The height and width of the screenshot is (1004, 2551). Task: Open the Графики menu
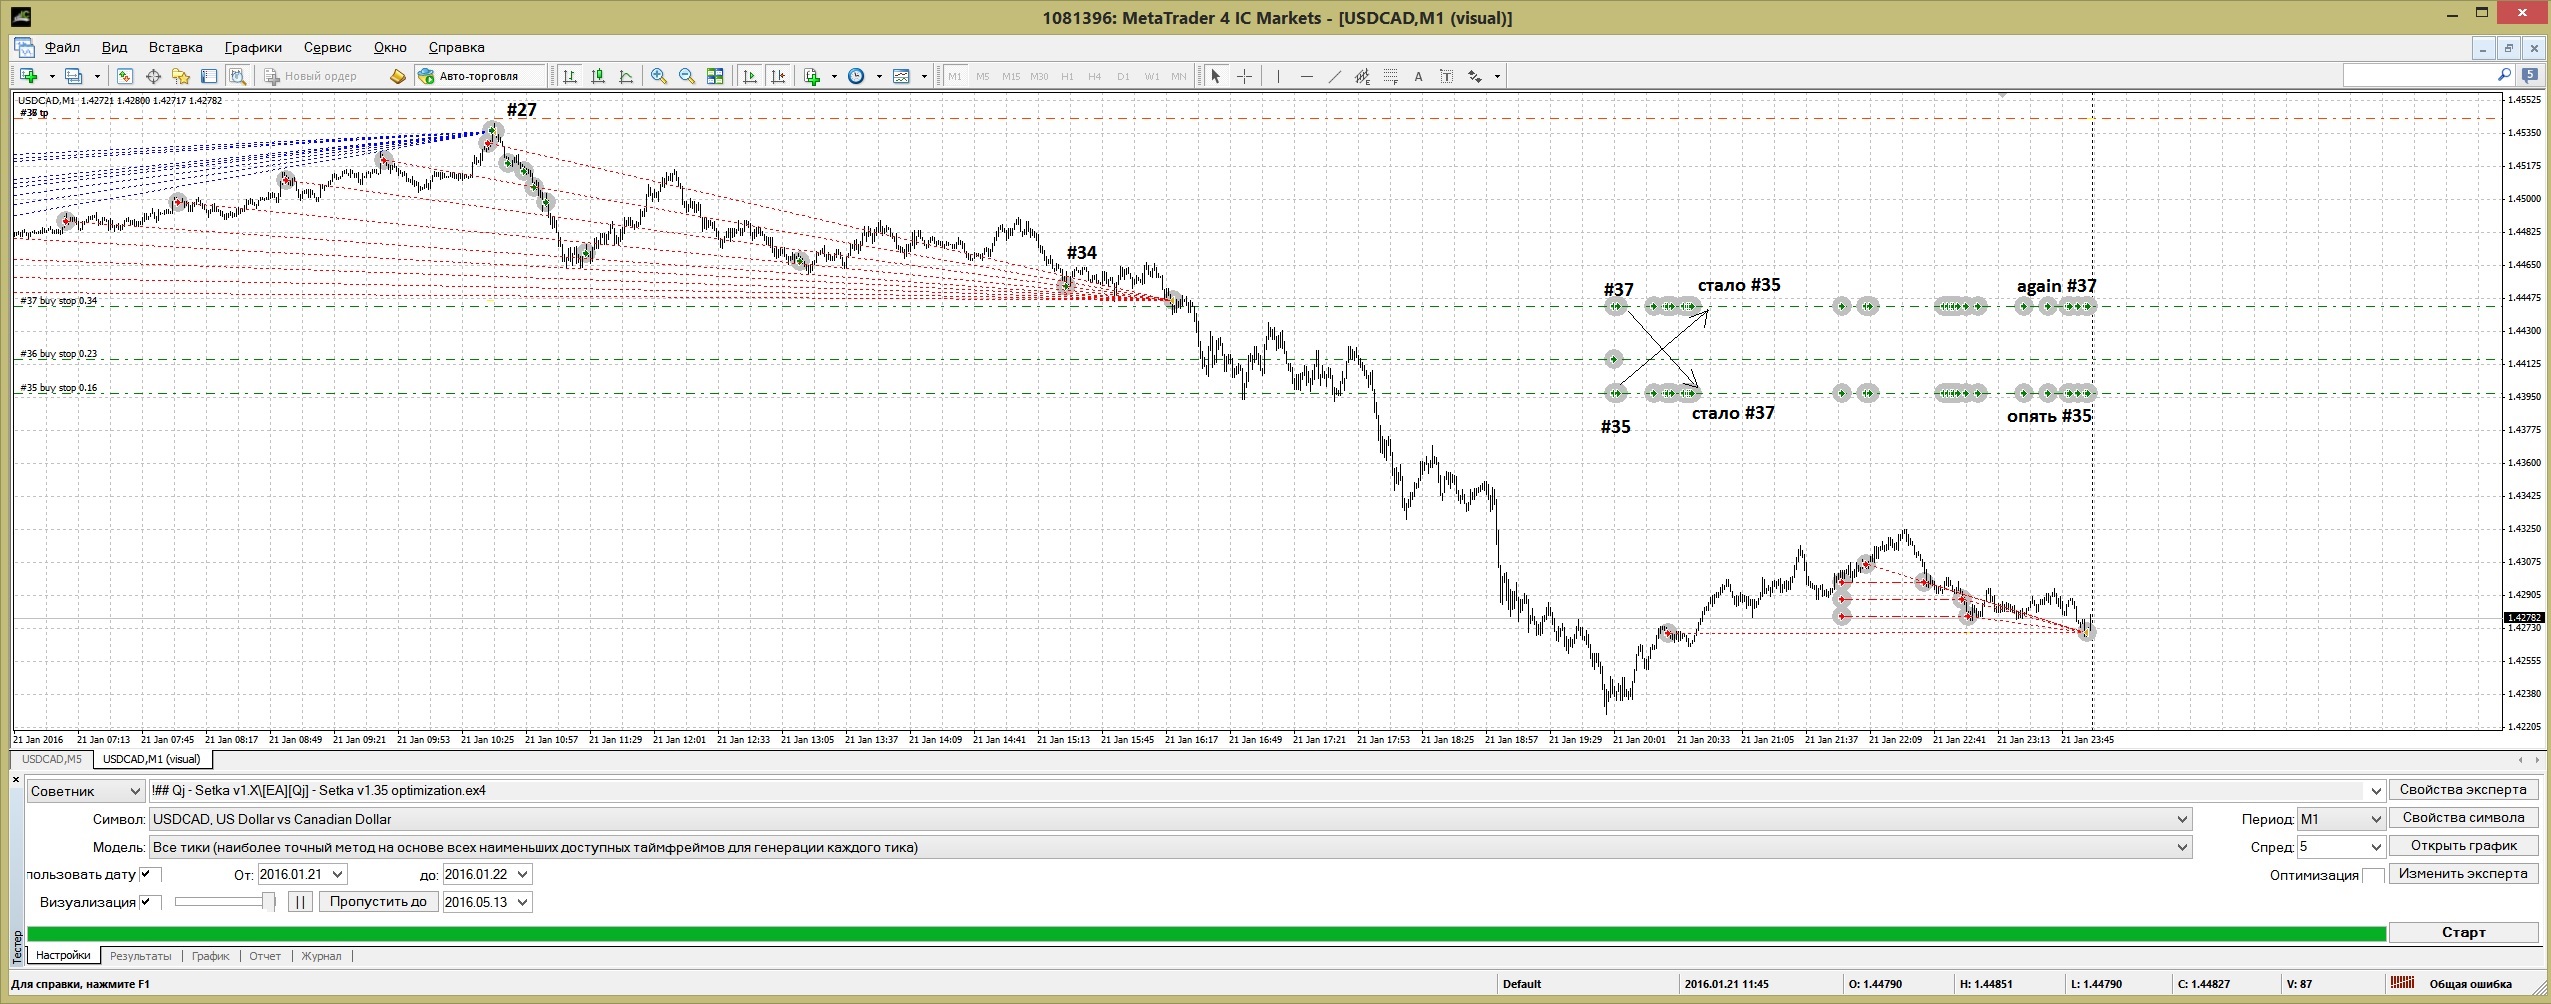[253, 47]
